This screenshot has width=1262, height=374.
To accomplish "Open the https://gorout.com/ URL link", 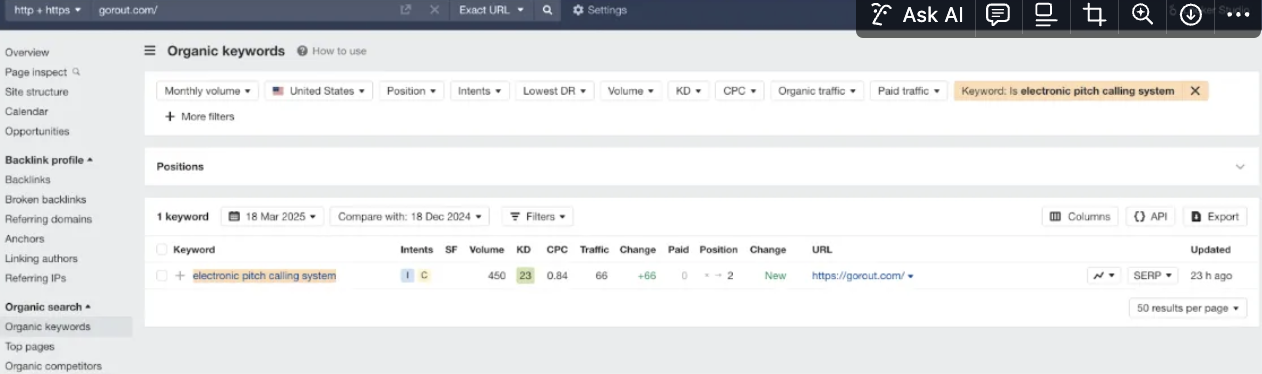I will click(858, 276).
